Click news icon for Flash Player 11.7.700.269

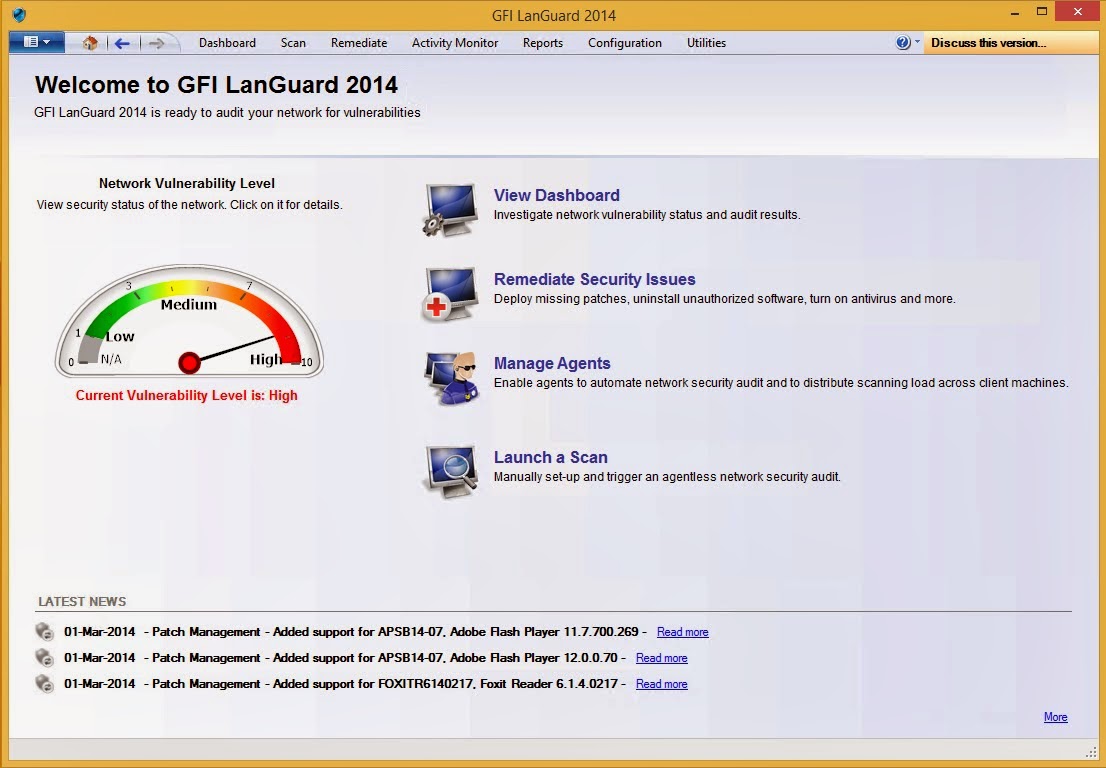[x=44, y=631]
